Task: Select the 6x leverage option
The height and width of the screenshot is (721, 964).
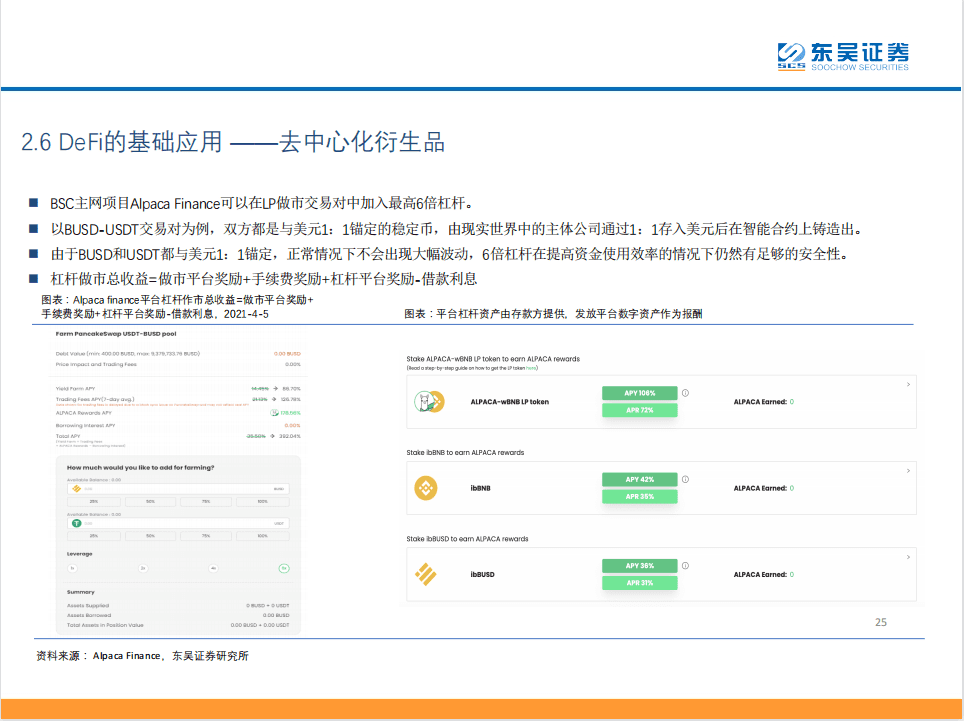Action: pyautogui.click(x=283, y=566)
